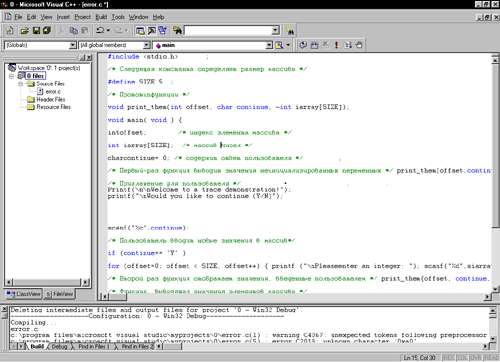Click the editor vertical scrollbar down arrow
Image resolution: width=500 pixels, height=362 pixels.
(495, 289)
